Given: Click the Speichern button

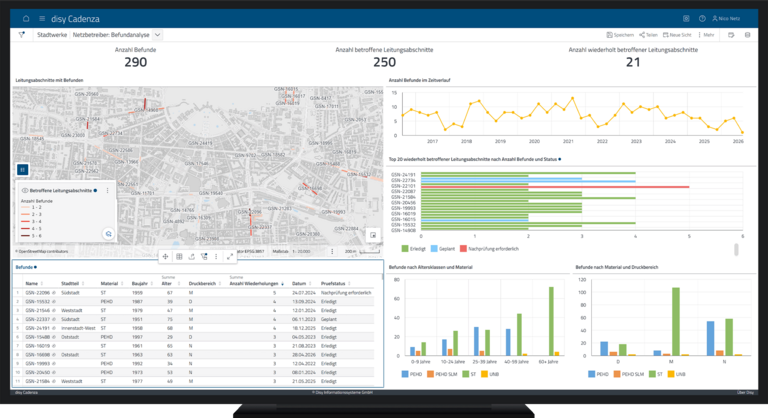Looking at the screenshot, I should [620, 35].
